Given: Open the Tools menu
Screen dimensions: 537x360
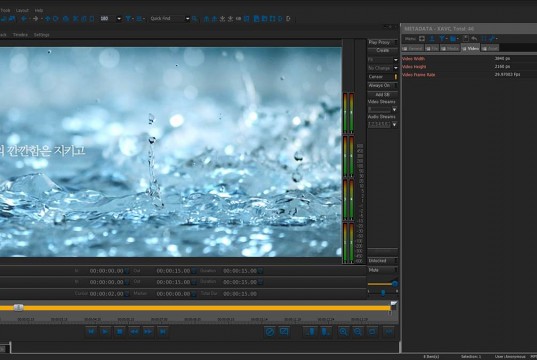Looking at the screenshot, I should (5, 10).
